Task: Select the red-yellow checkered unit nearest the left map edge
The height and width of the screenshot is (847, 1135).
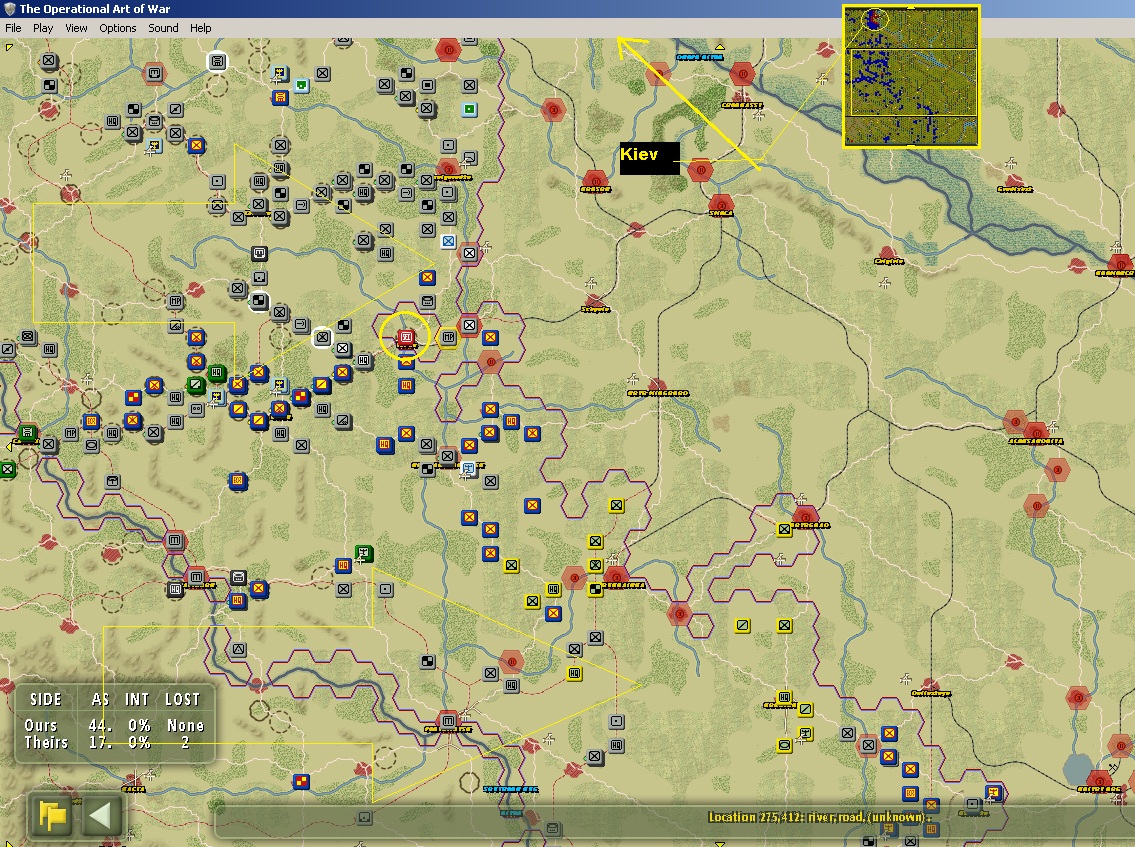Action: pos(132,397)
